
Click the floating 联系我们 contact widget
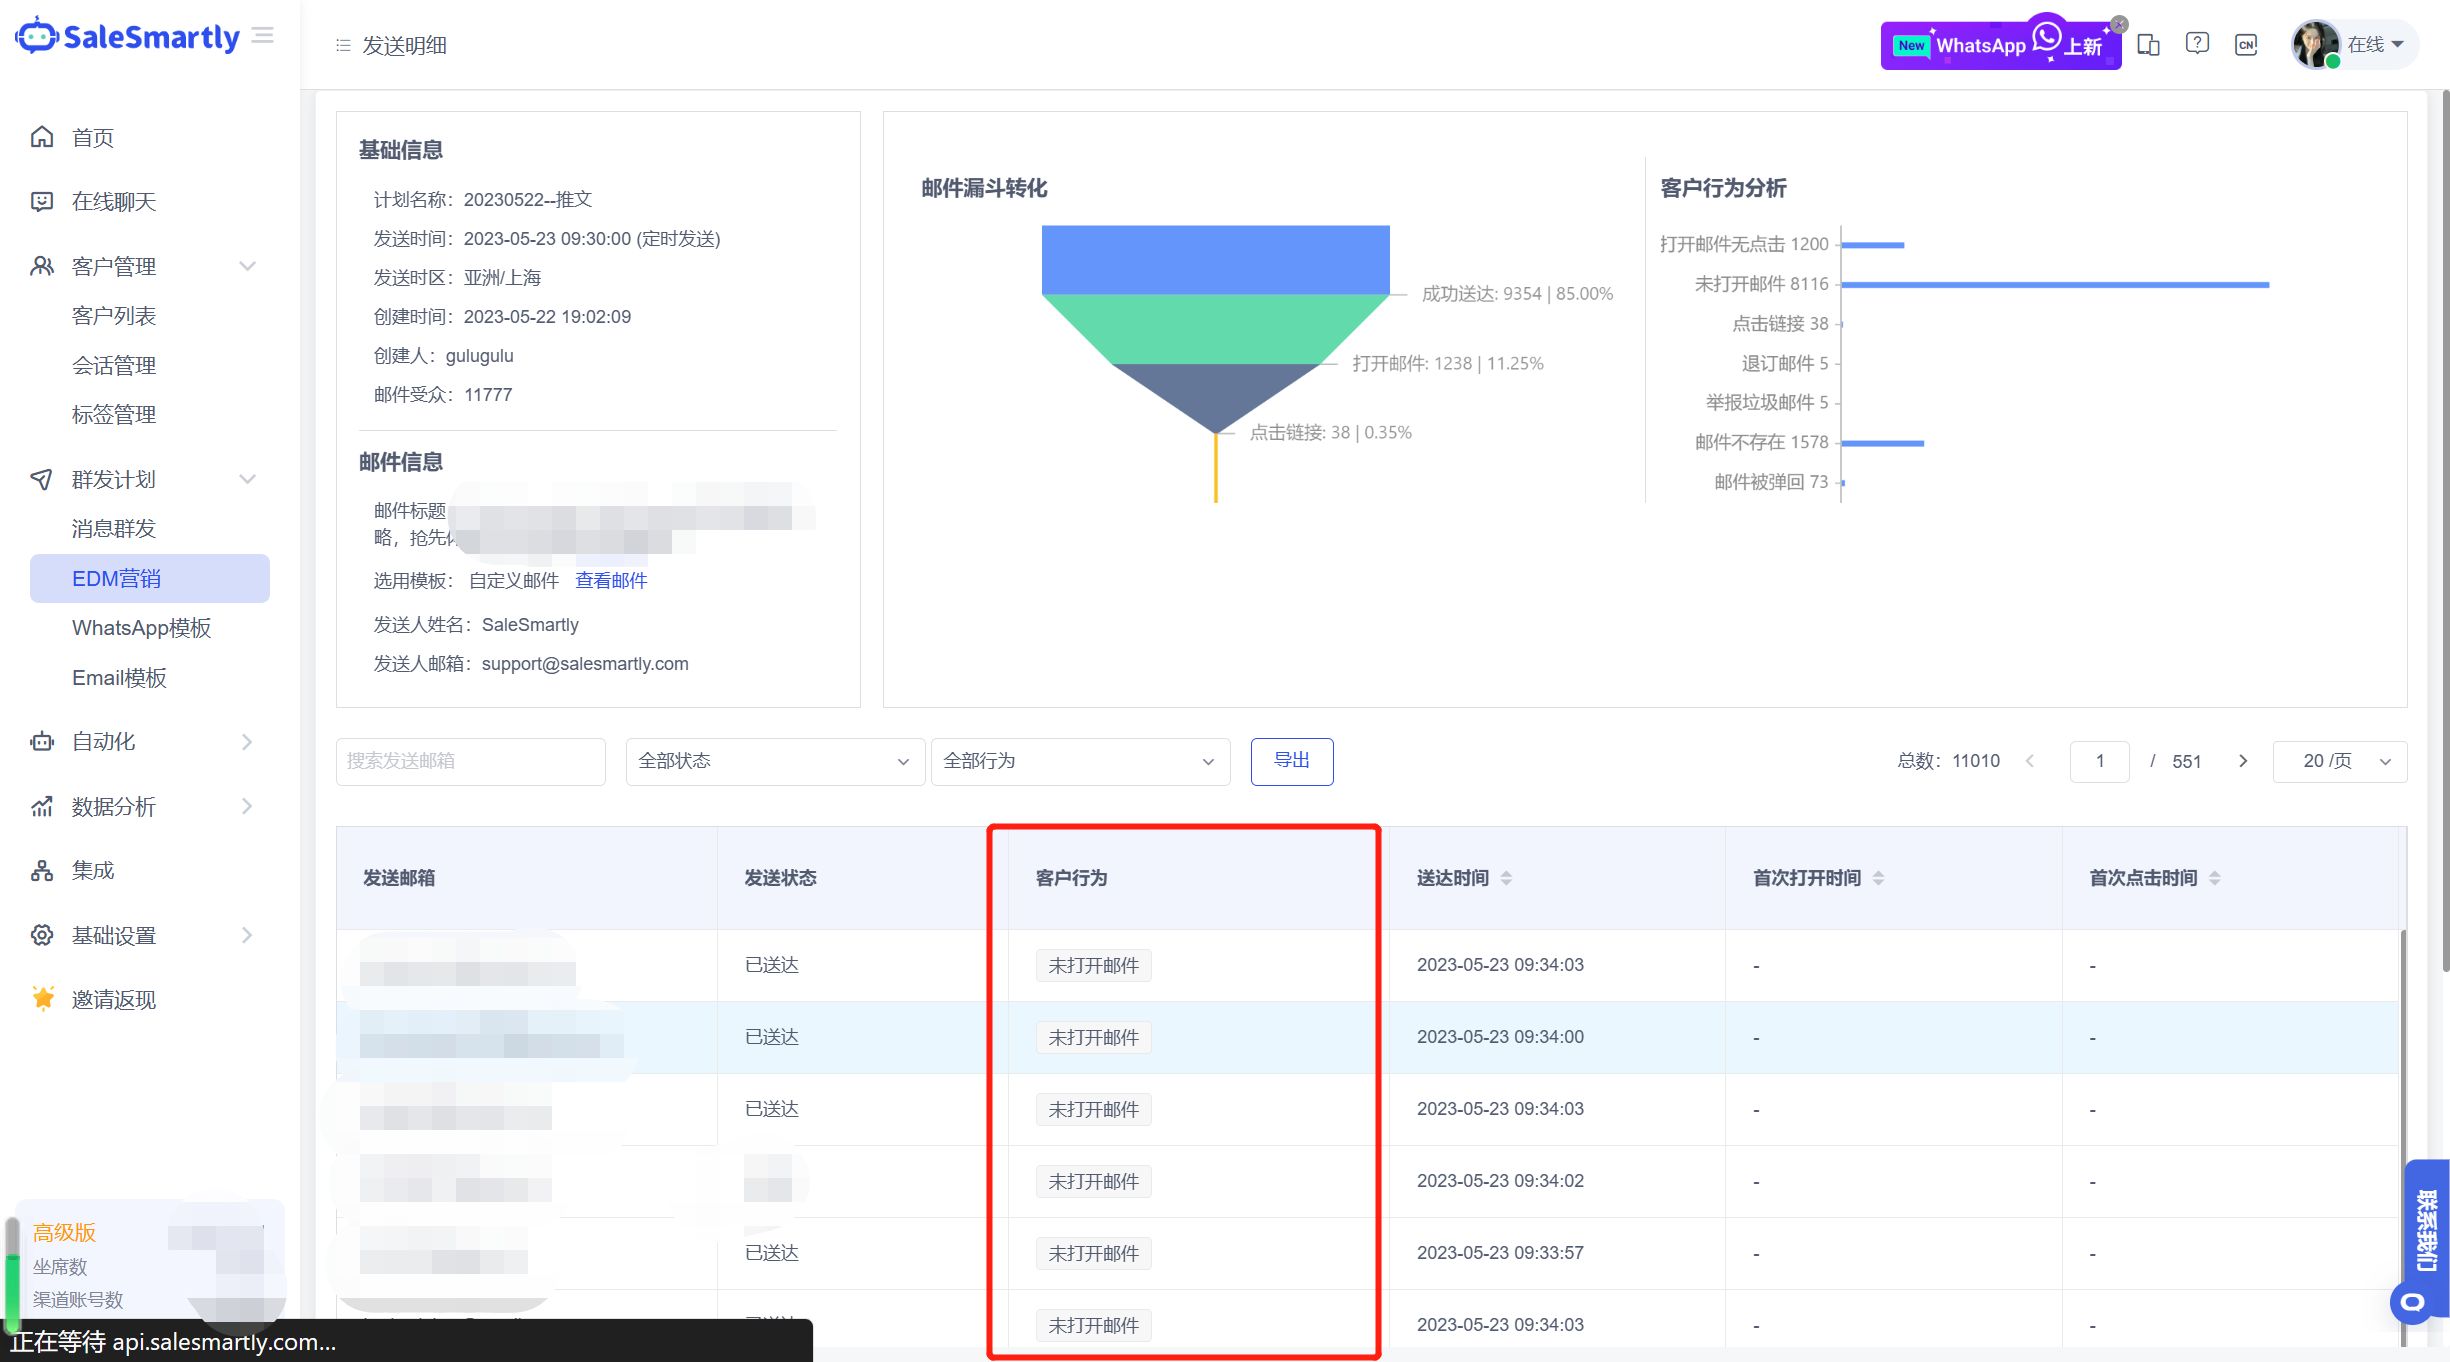coord(2425,1231)
